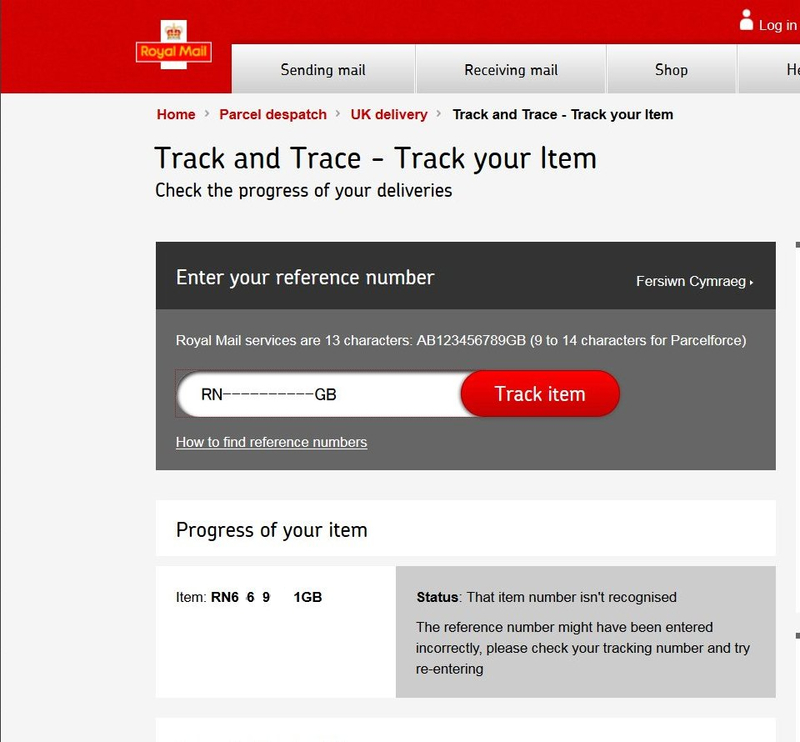
Task: Open the Sending mail menu
Action: click(x=323, y=69)
